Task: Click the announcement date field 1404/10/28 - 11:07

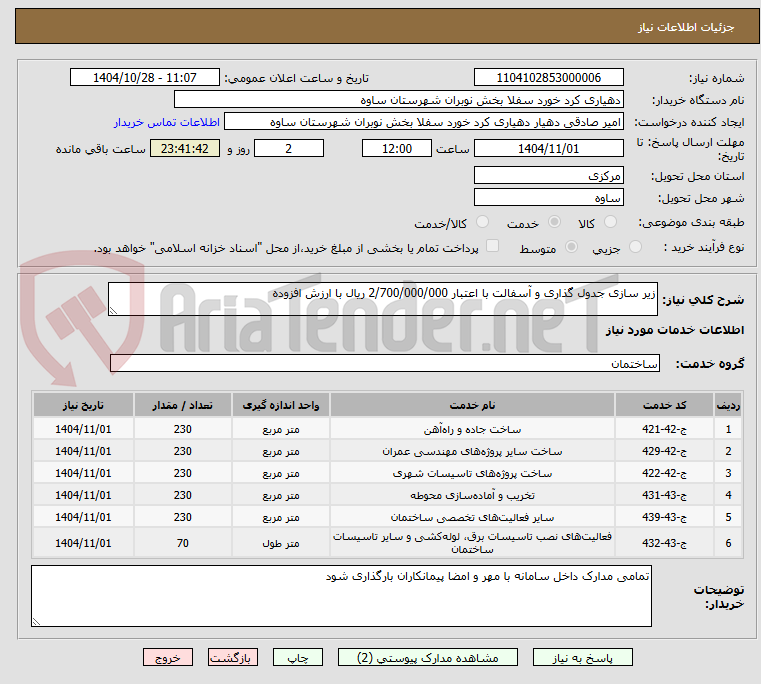Action: click(x=145, y=78)
